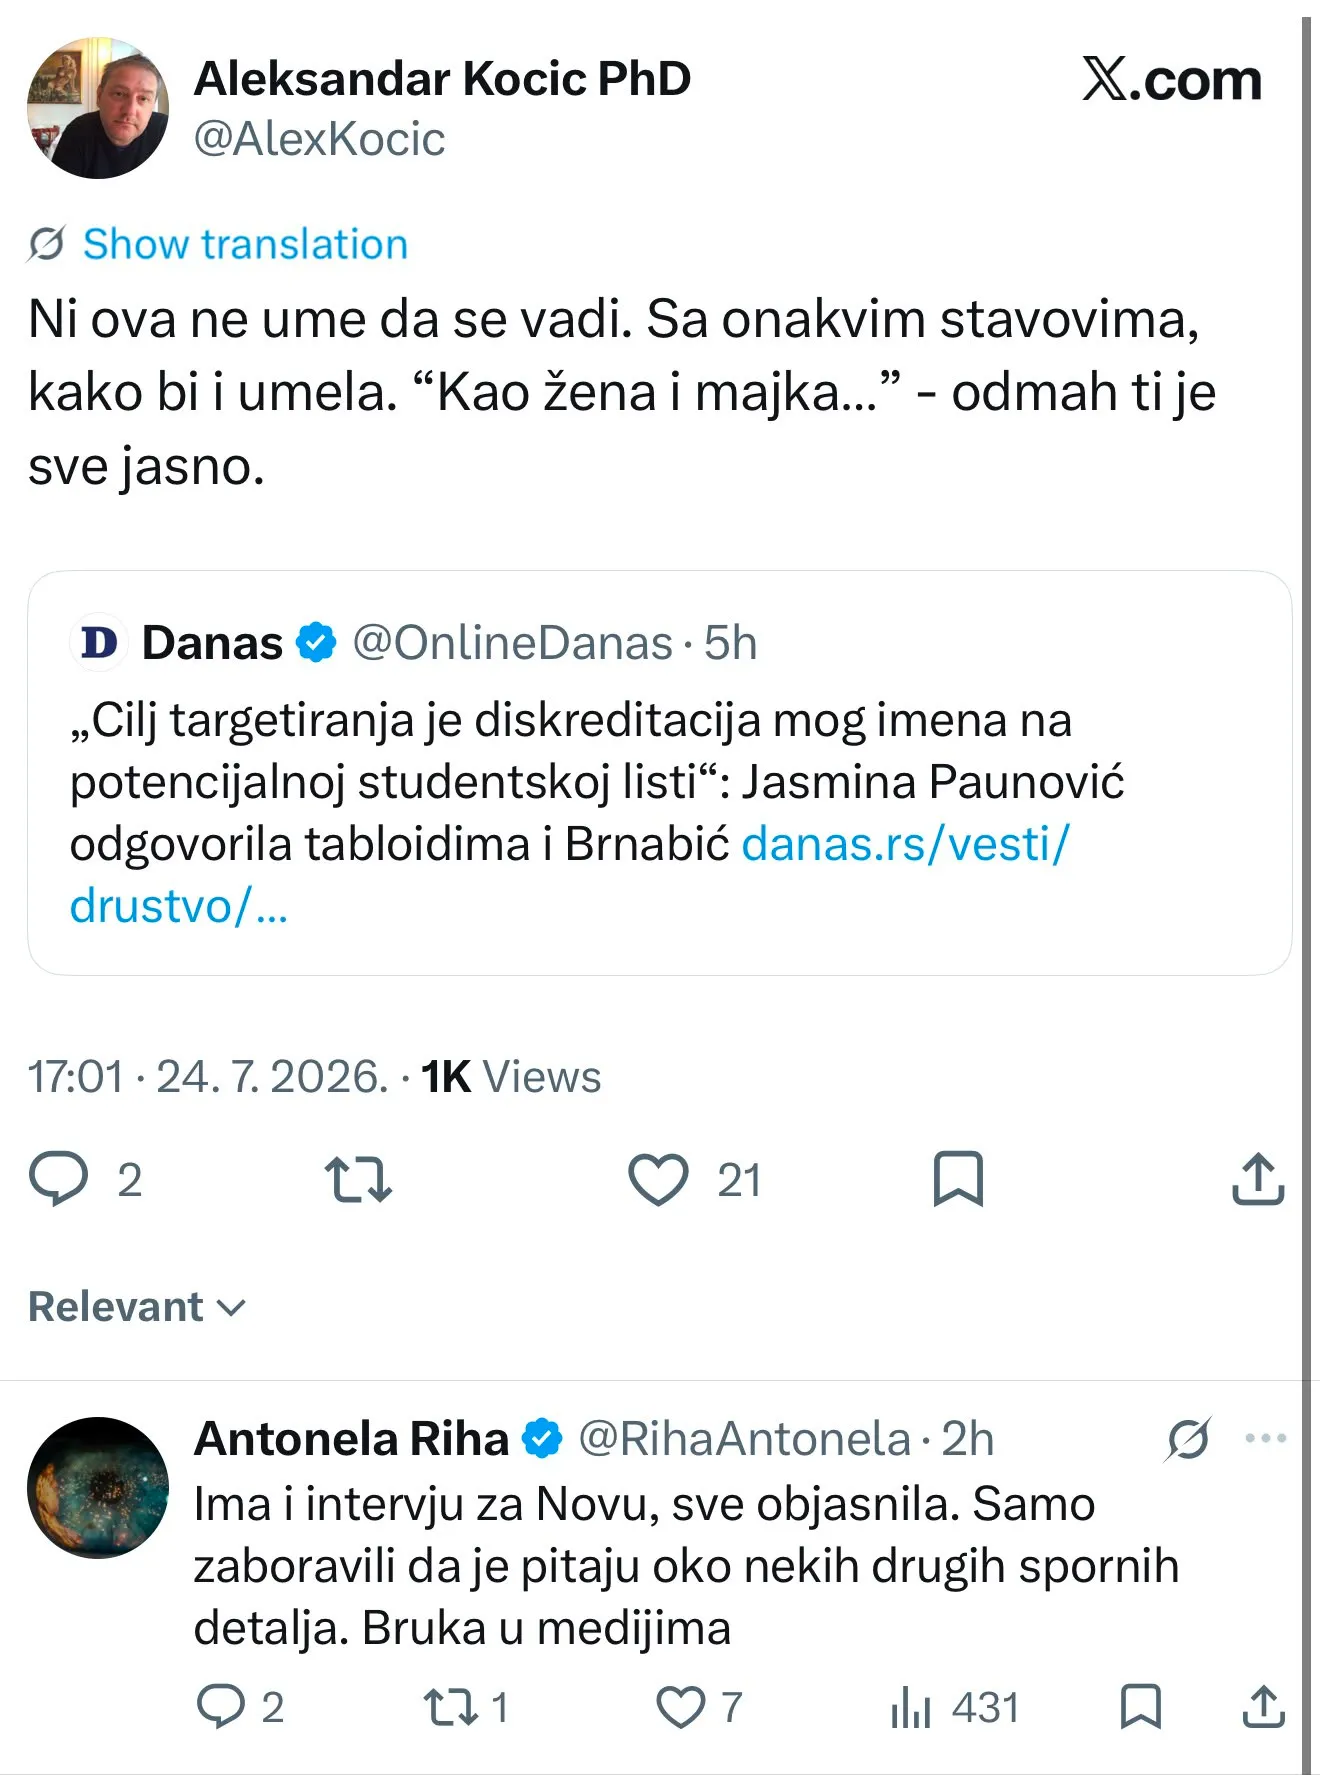This screenshot has height=1775, width=1320.
Task: Repost Antonela Riha's reply
Action: (x=451, y=1707)
